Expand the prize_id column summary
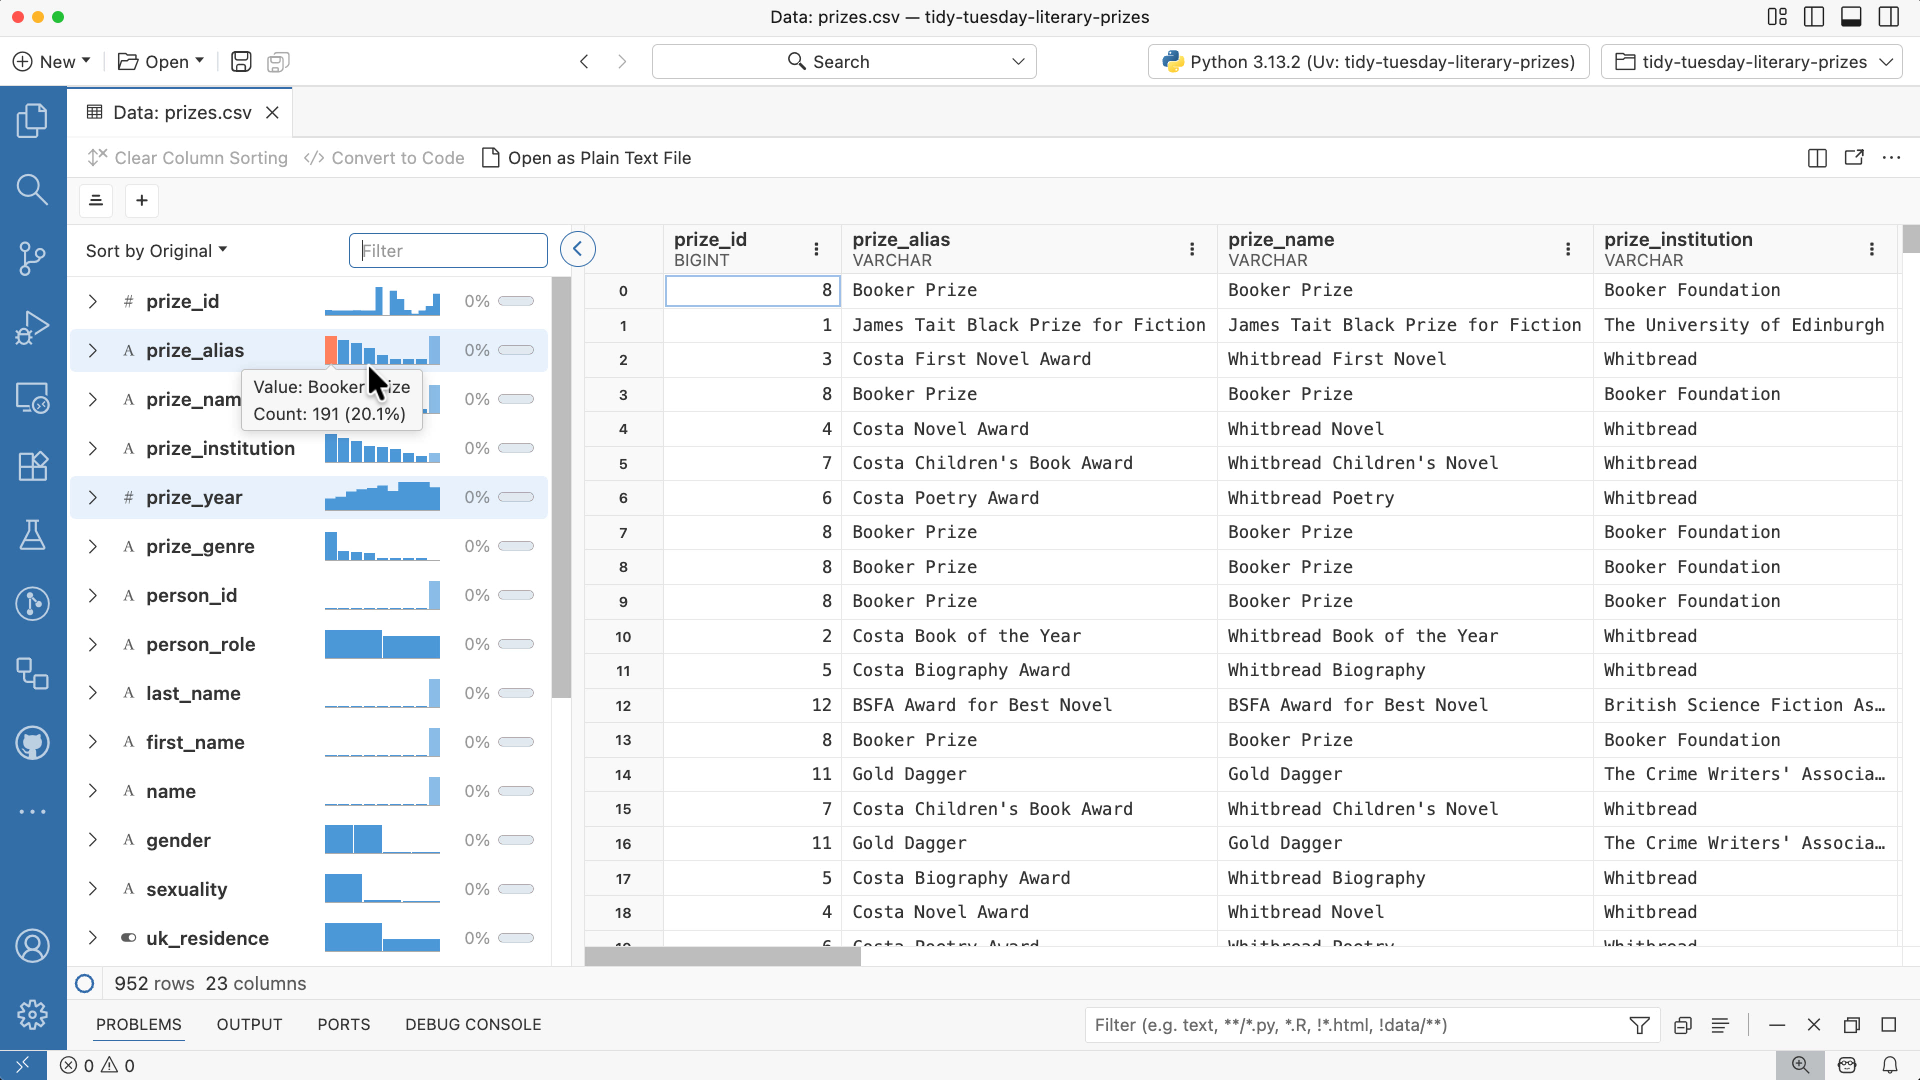The image size is (1920, 1080). point(92,302)
